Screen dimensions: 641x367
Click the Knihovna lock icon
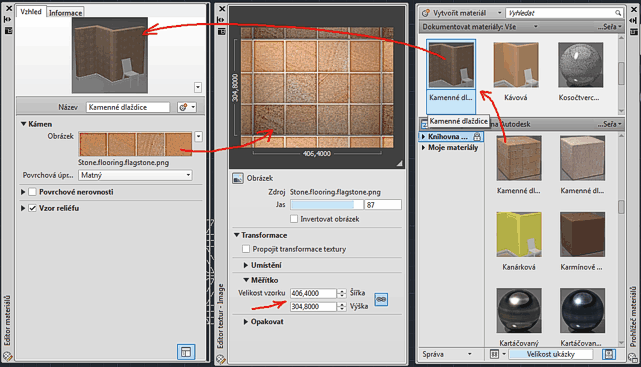click(477, 137)
